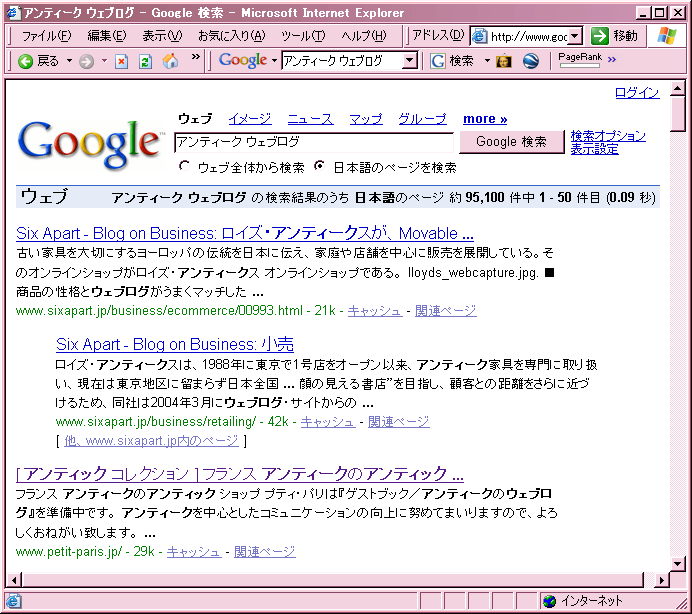Open result Six Apart - Blog on Business: 小売
This screenshot has width=692, height=614.
(175, 344)
